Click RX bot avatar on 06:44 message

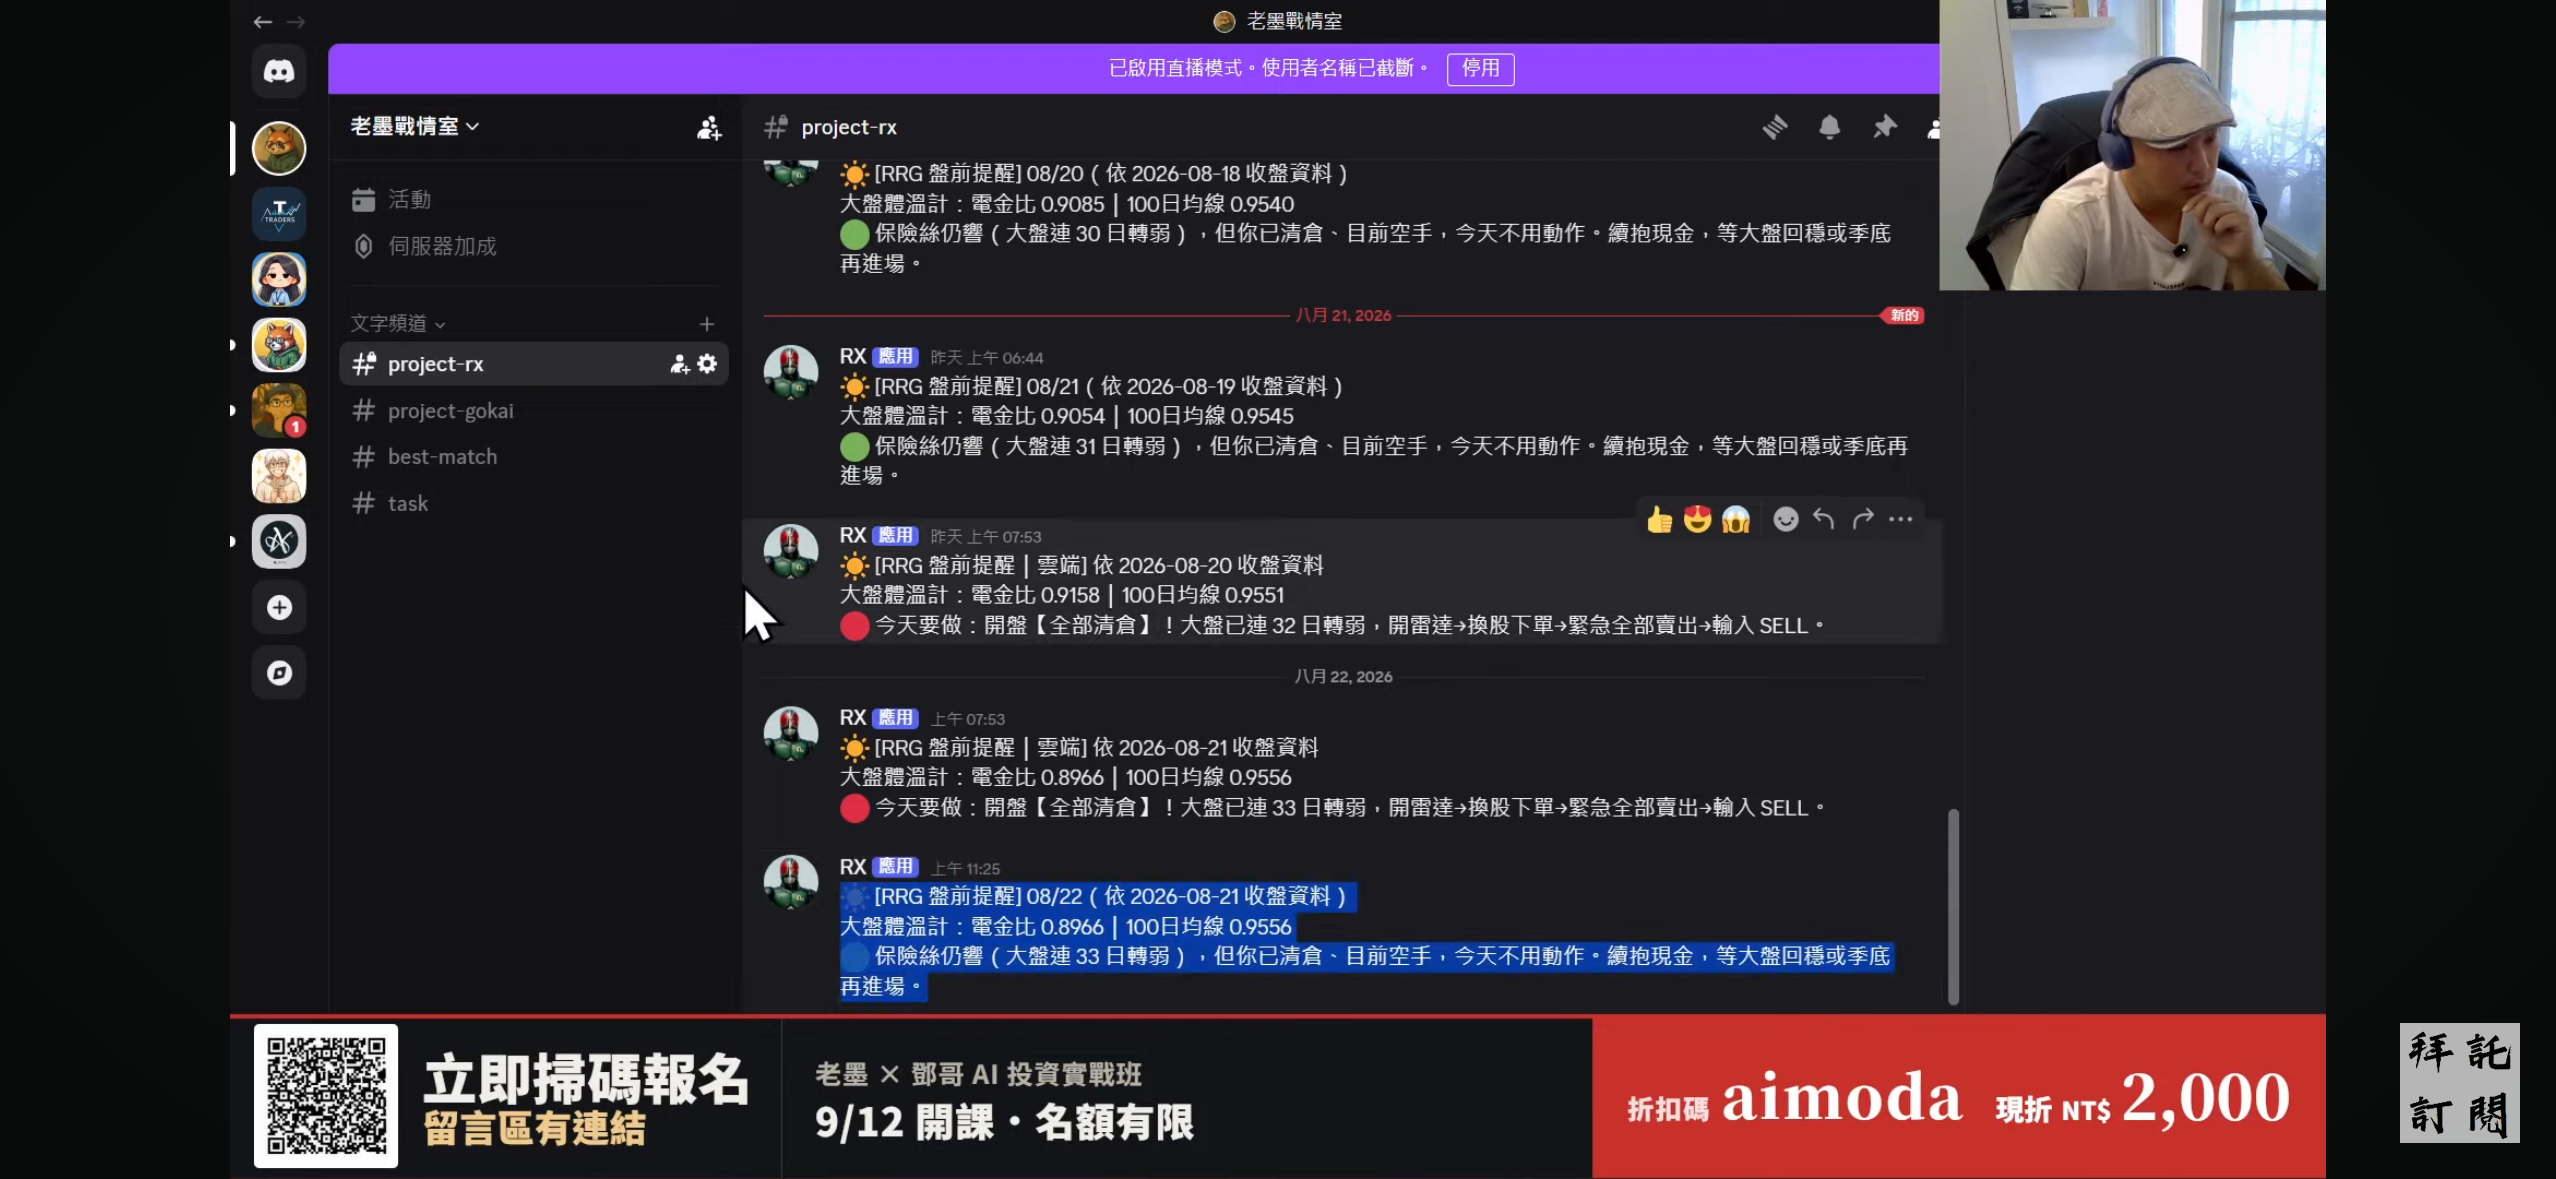(791, 373)
